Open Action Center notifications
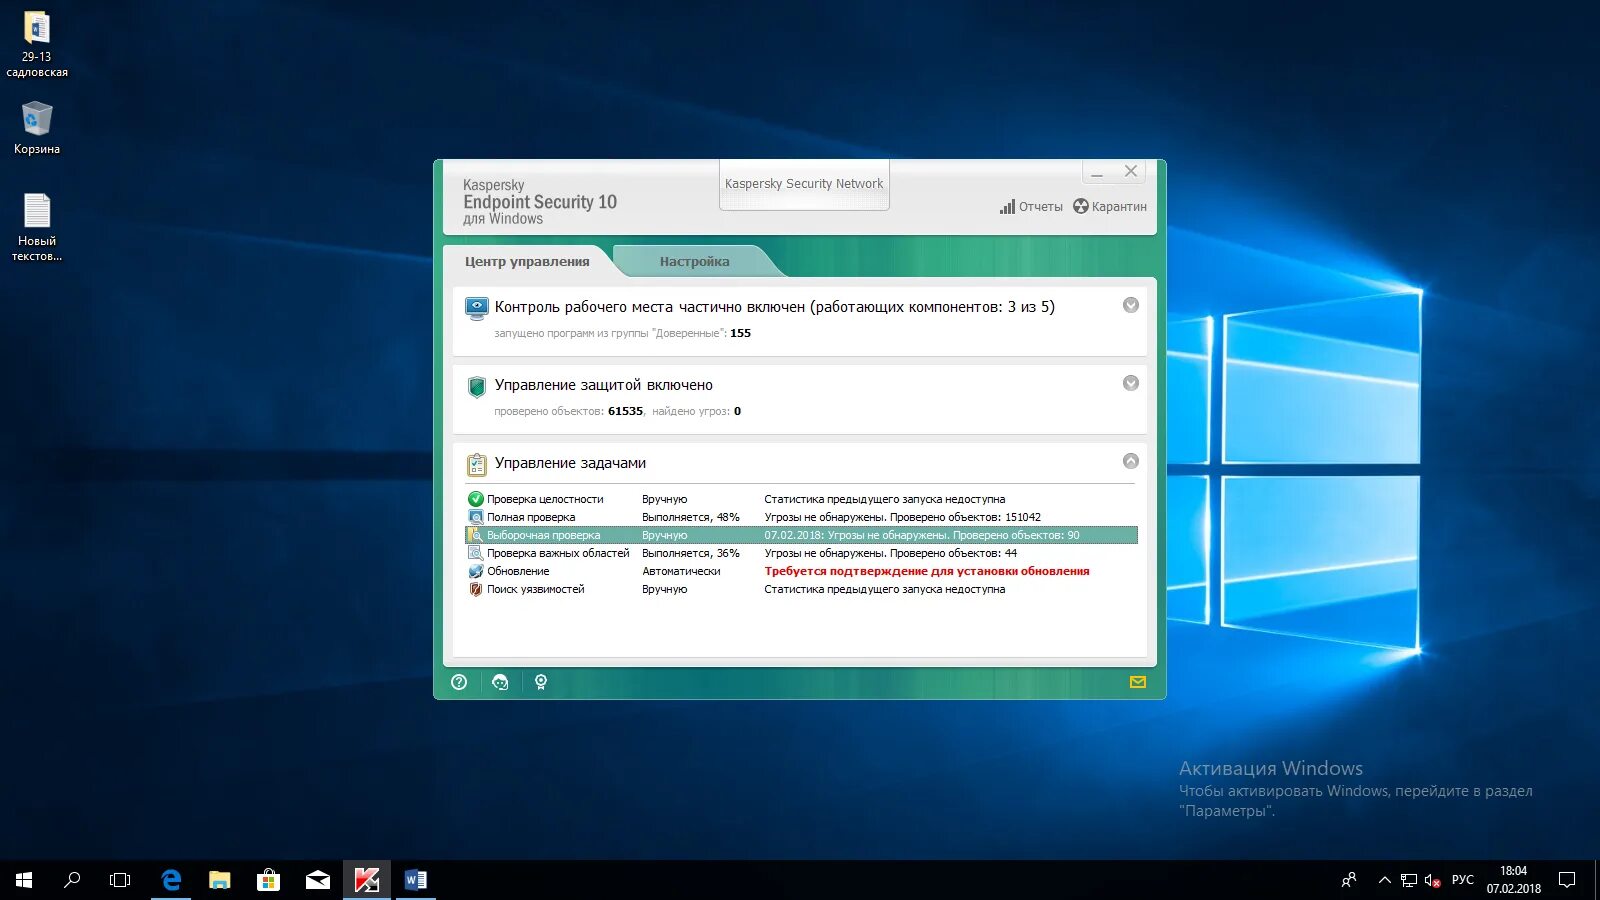The width and height of the screenshot is (1600, 900). pyautogui.click(x=1567, y=880)
